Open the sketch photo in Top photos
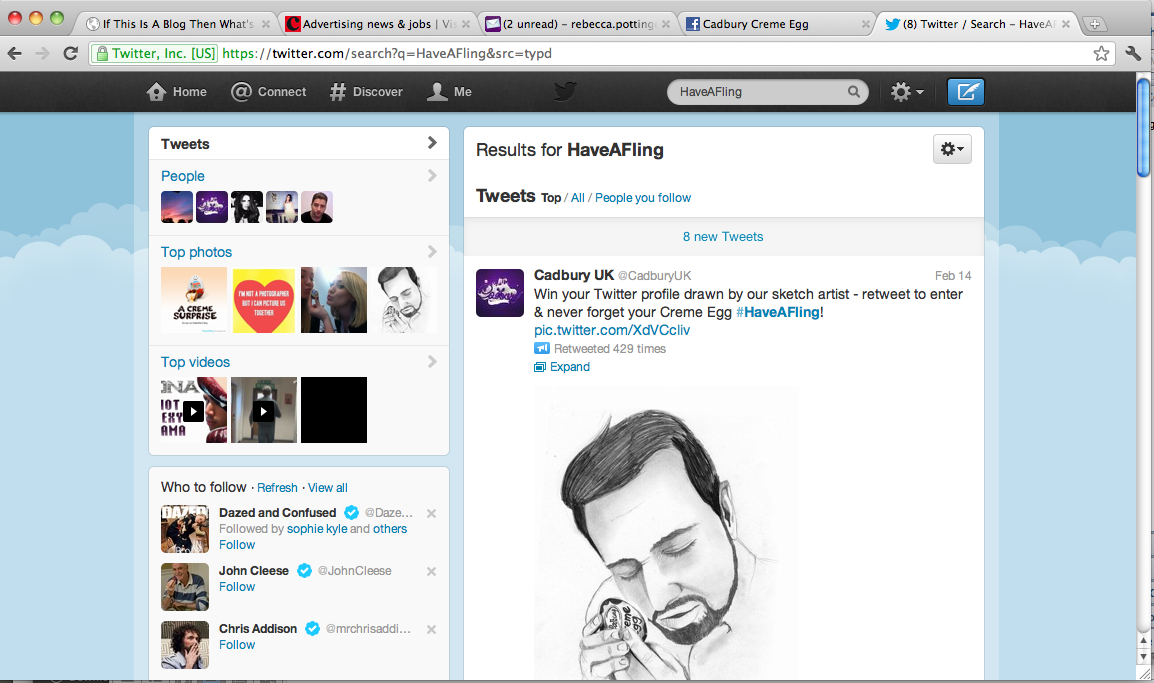 (403, 300)
